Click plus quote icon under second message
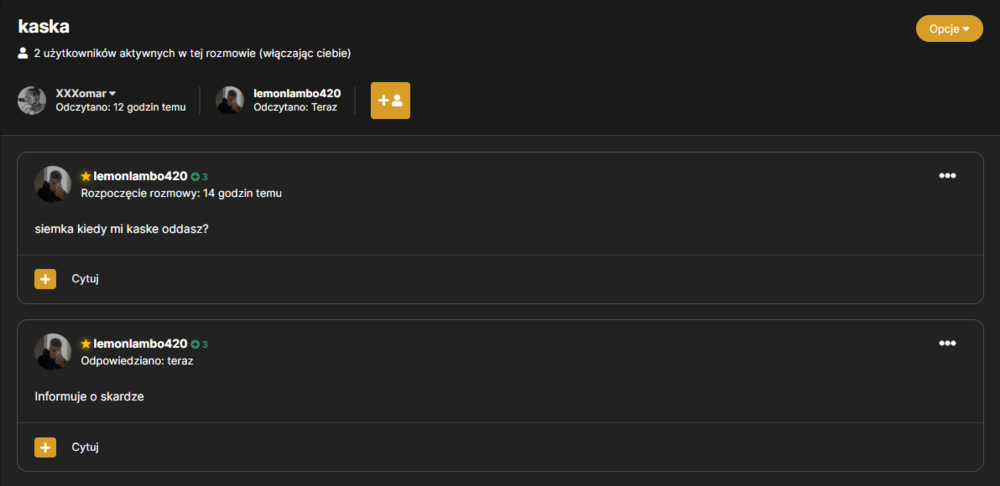 point(45,447)
